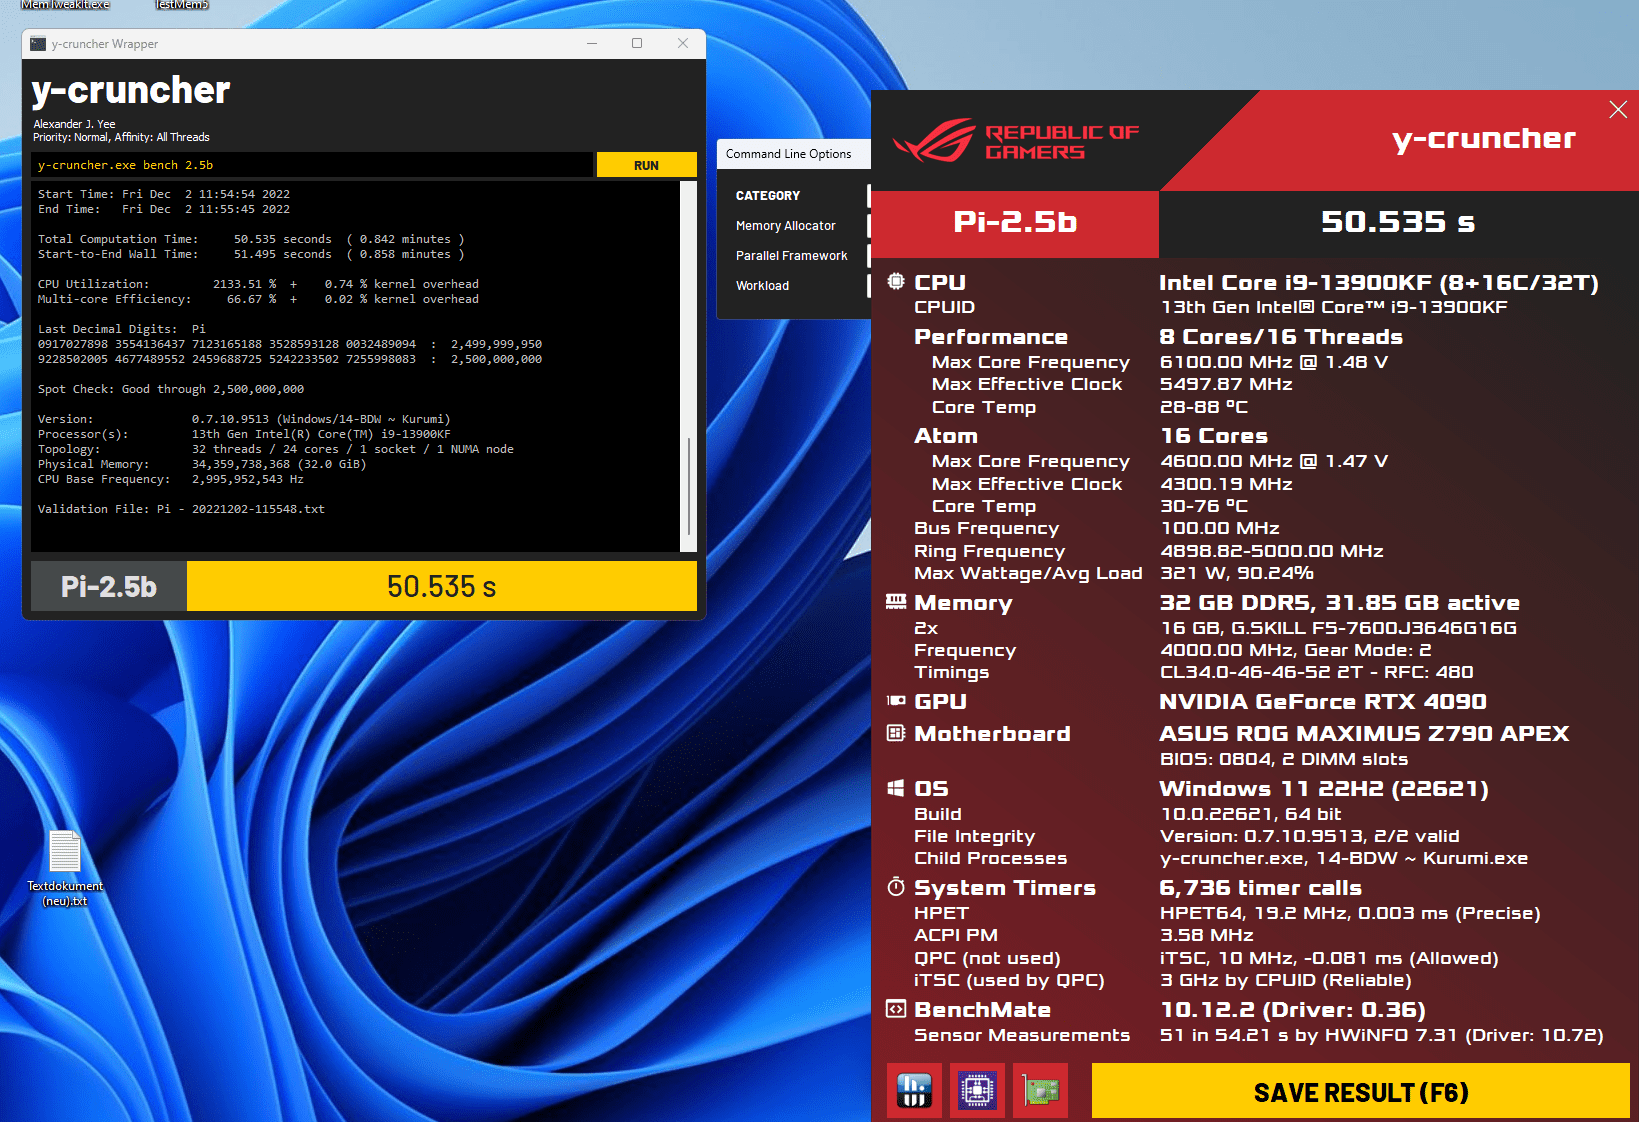The image size is (1639, 1122).
Task: Click the Windows OS logo icon
Action: [x=896, y=788]
